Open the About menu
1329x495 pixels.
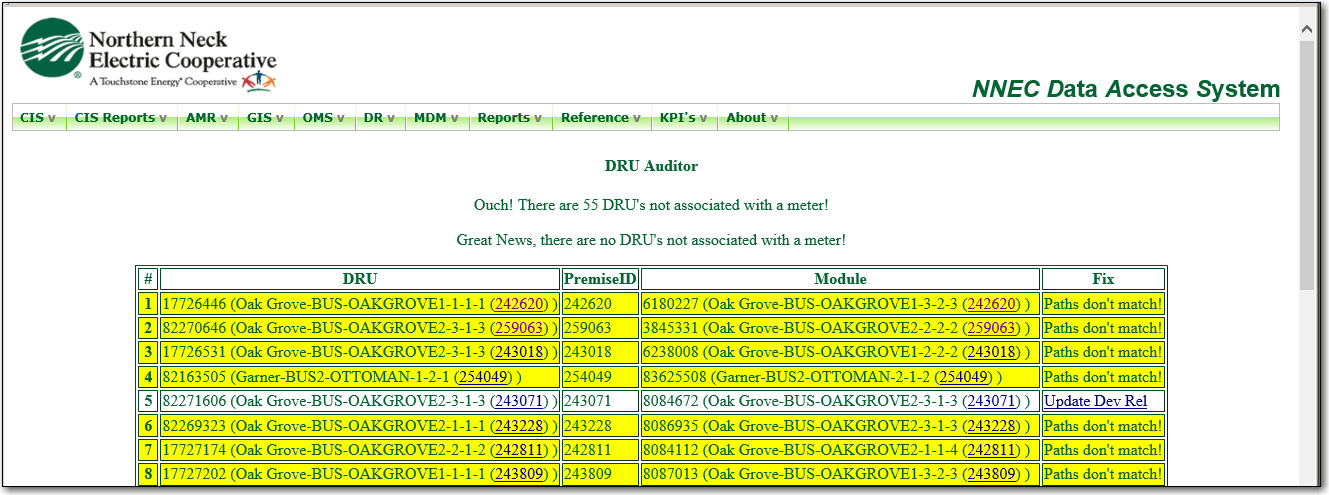coord(752,118)
